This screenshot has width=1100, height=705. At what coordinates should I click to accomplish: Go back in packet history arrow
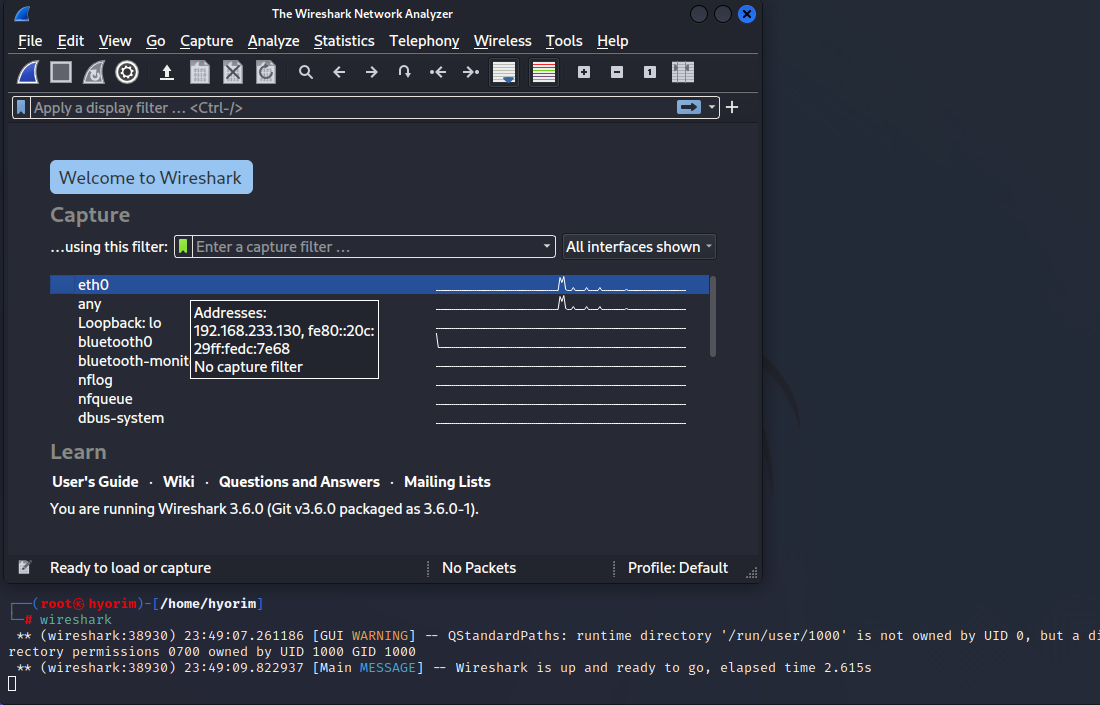coord(339,72)
